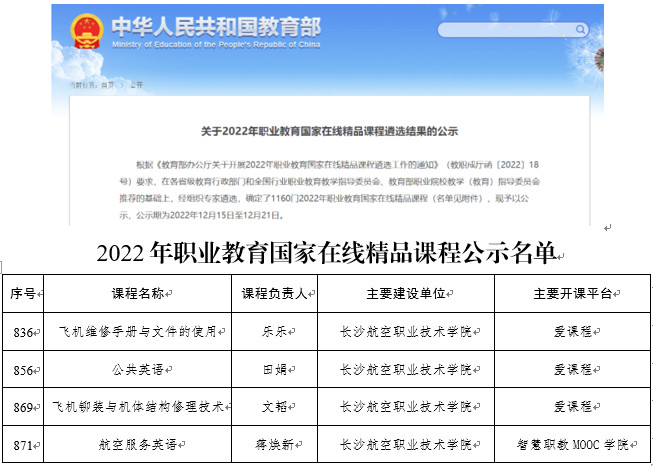Click the 公示名单 document heading

[326, 253]
